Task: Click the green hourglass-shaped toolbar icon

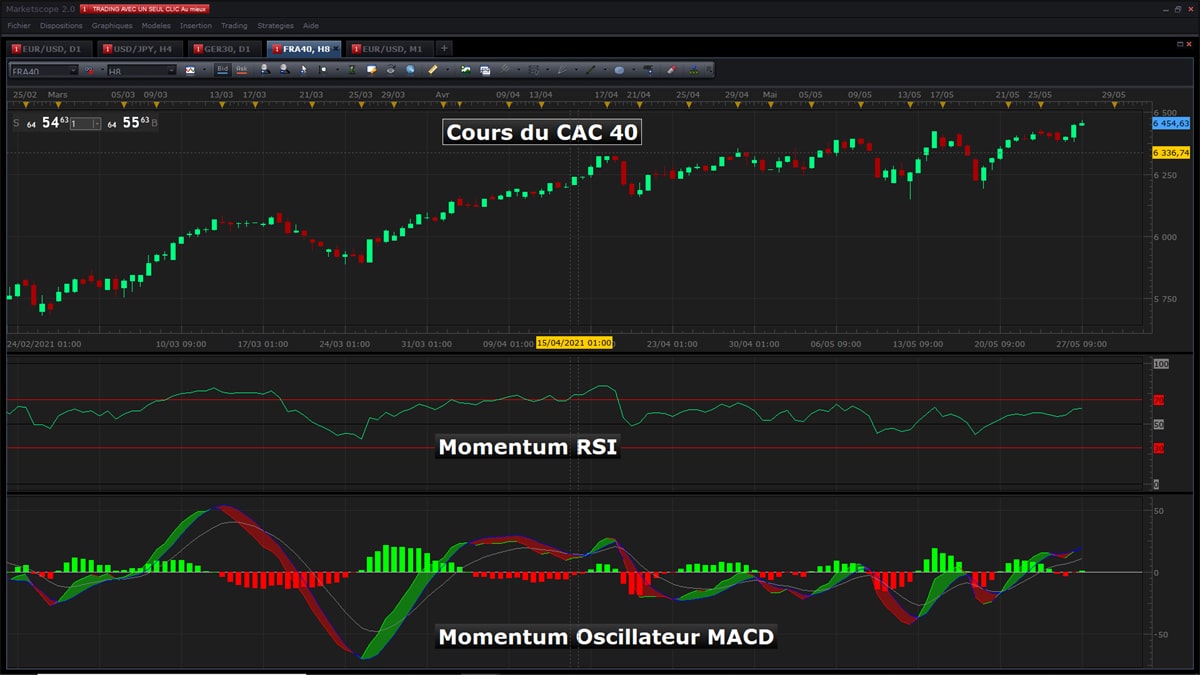Action: coord(353,70)
